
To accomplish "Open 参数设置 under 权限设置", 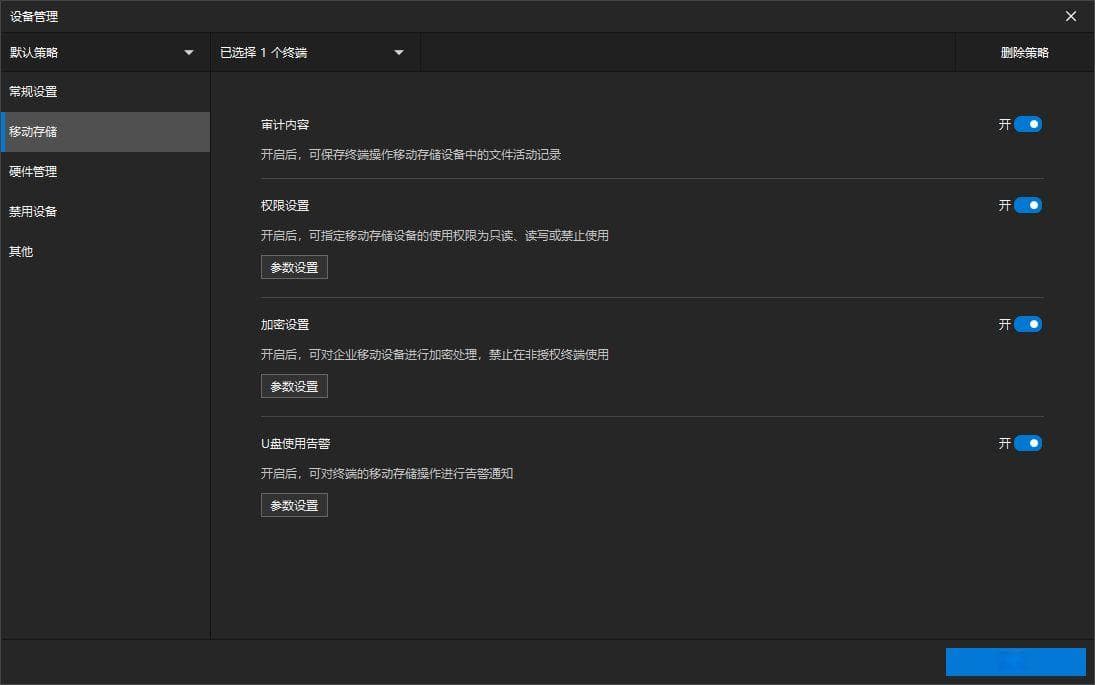I will tap(294, 267).
